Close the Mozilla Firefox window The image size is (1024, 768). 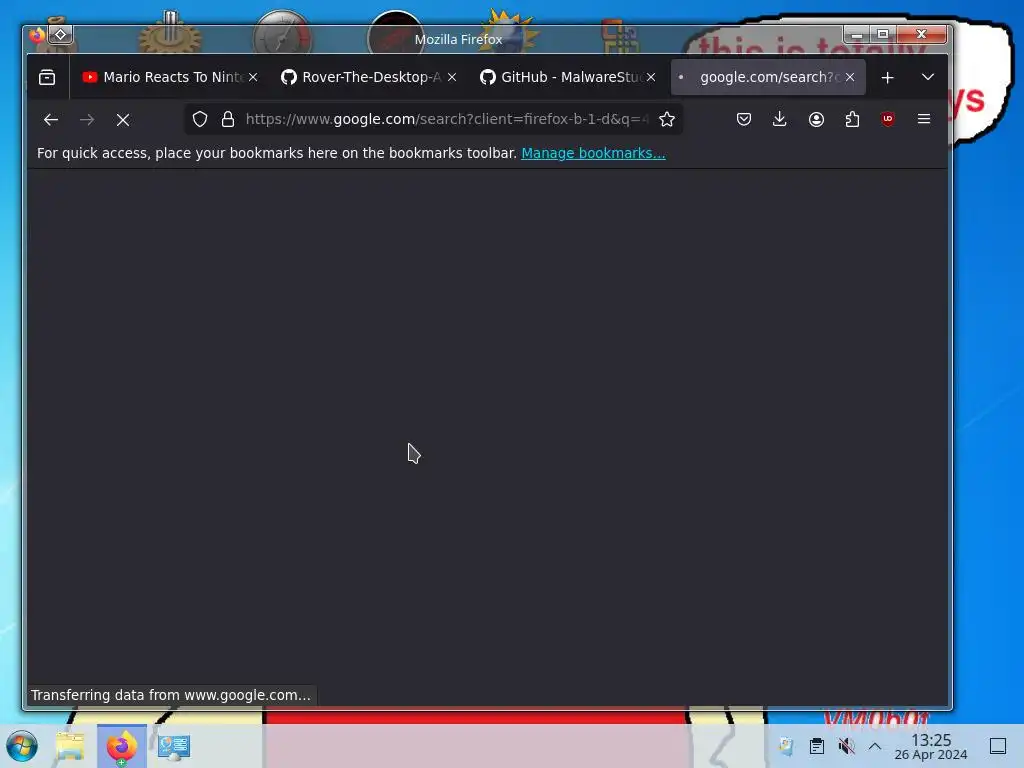coord(921,34)
